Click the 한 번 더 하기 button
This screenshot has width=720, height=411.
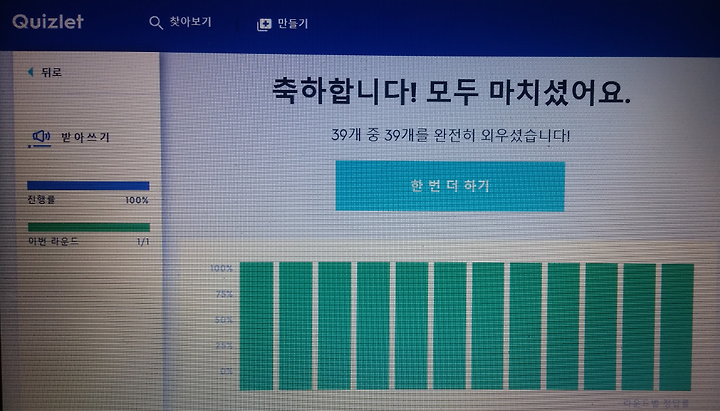450,186
